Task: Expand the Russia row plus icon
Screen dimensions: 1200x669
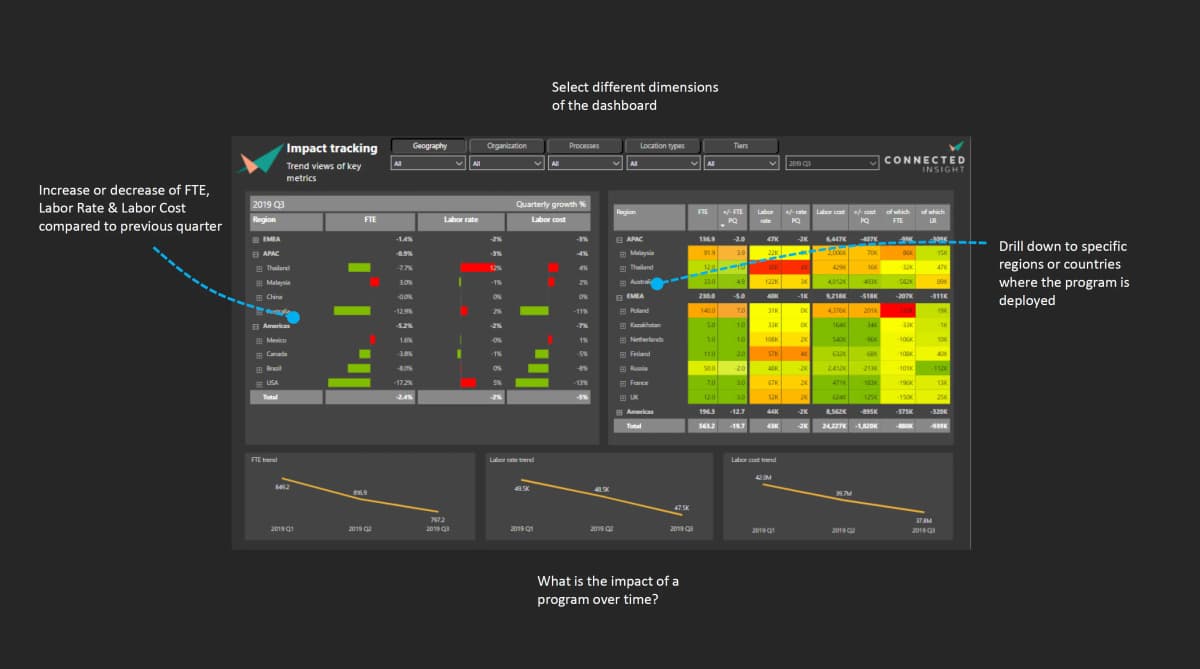Action: (622, 368)
